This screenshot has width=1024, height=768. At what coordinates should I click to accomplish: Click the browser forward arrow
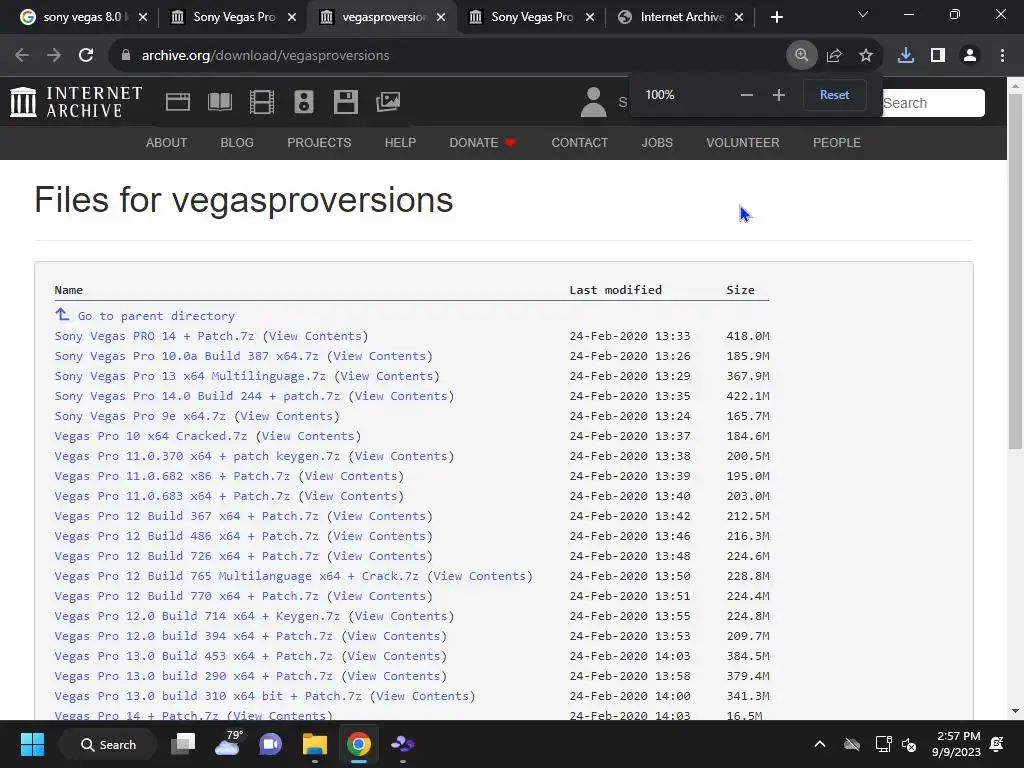[54, 55]
